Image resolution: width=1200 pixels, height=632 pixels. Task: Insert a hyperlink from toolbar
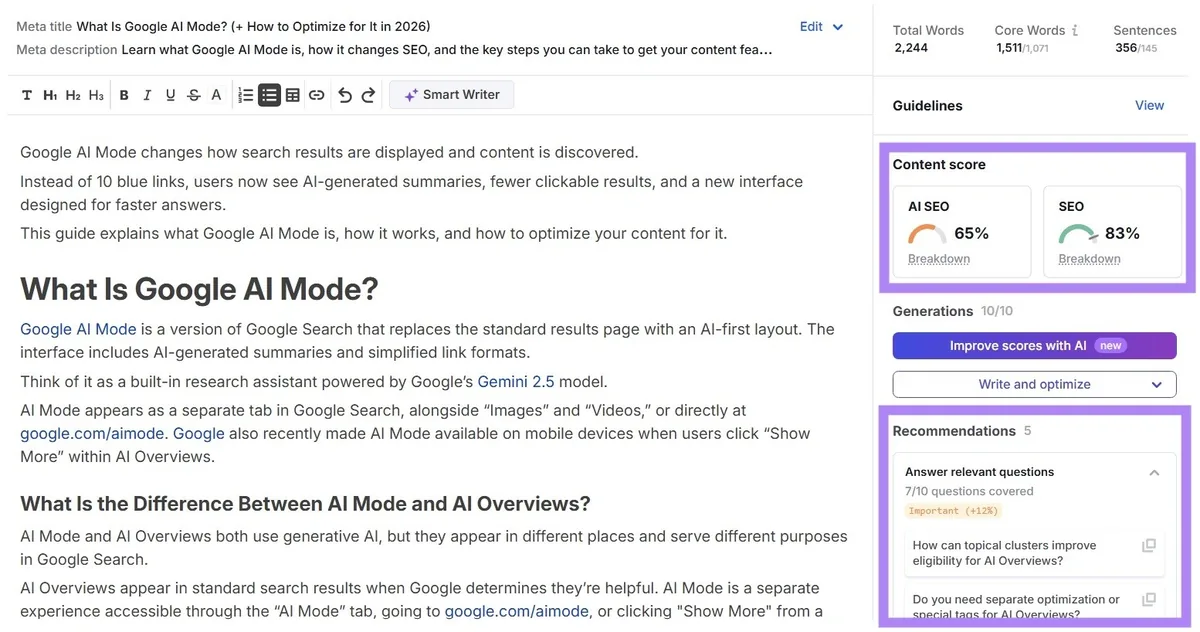click(316, 95)
